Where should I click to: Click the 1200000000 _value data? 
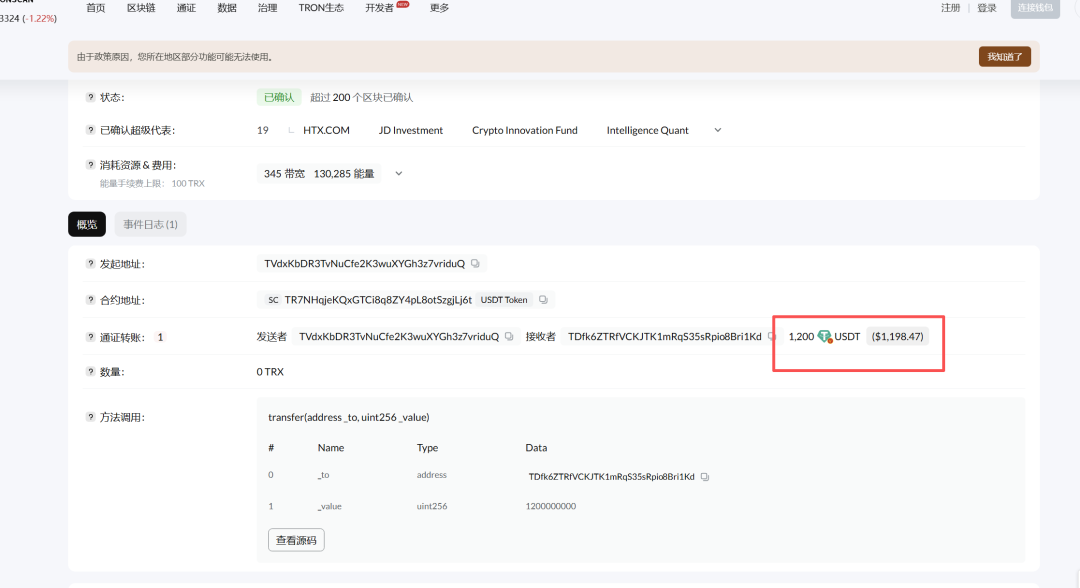550,506
